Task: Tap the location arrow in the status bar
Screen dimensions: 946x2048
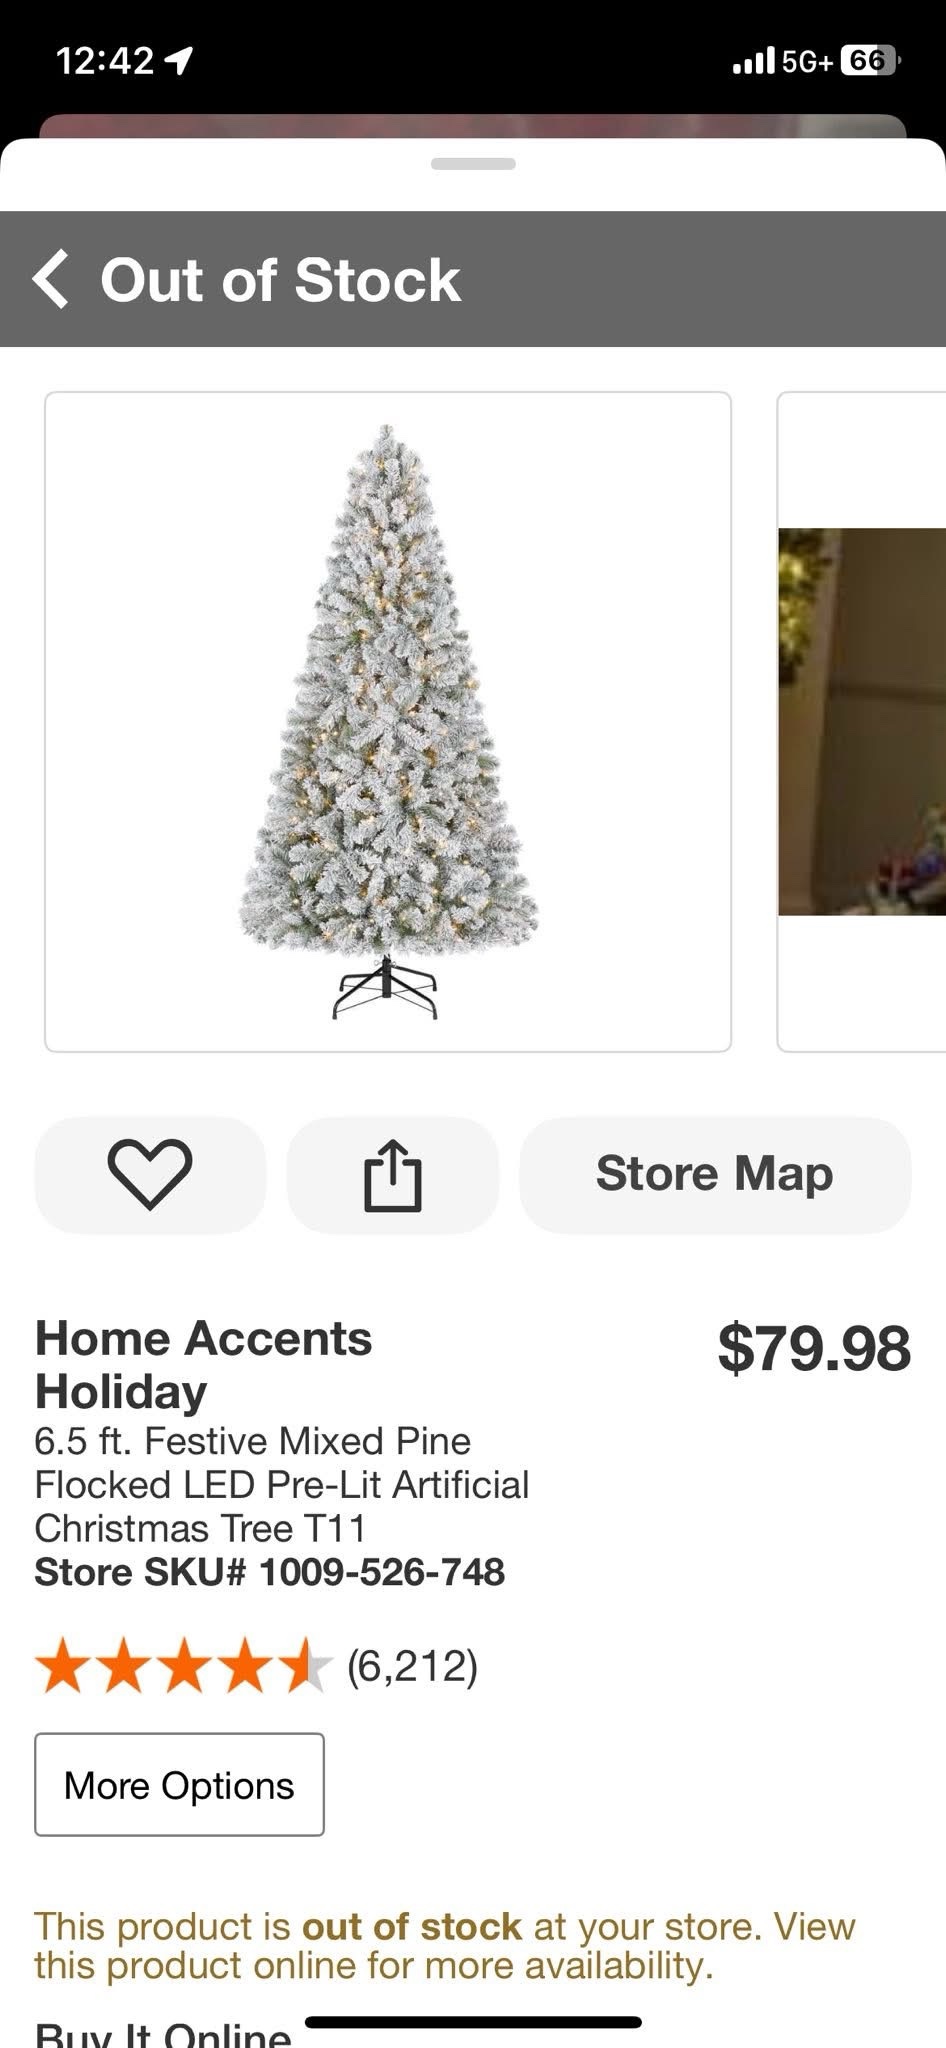Action: pos(179,63)
